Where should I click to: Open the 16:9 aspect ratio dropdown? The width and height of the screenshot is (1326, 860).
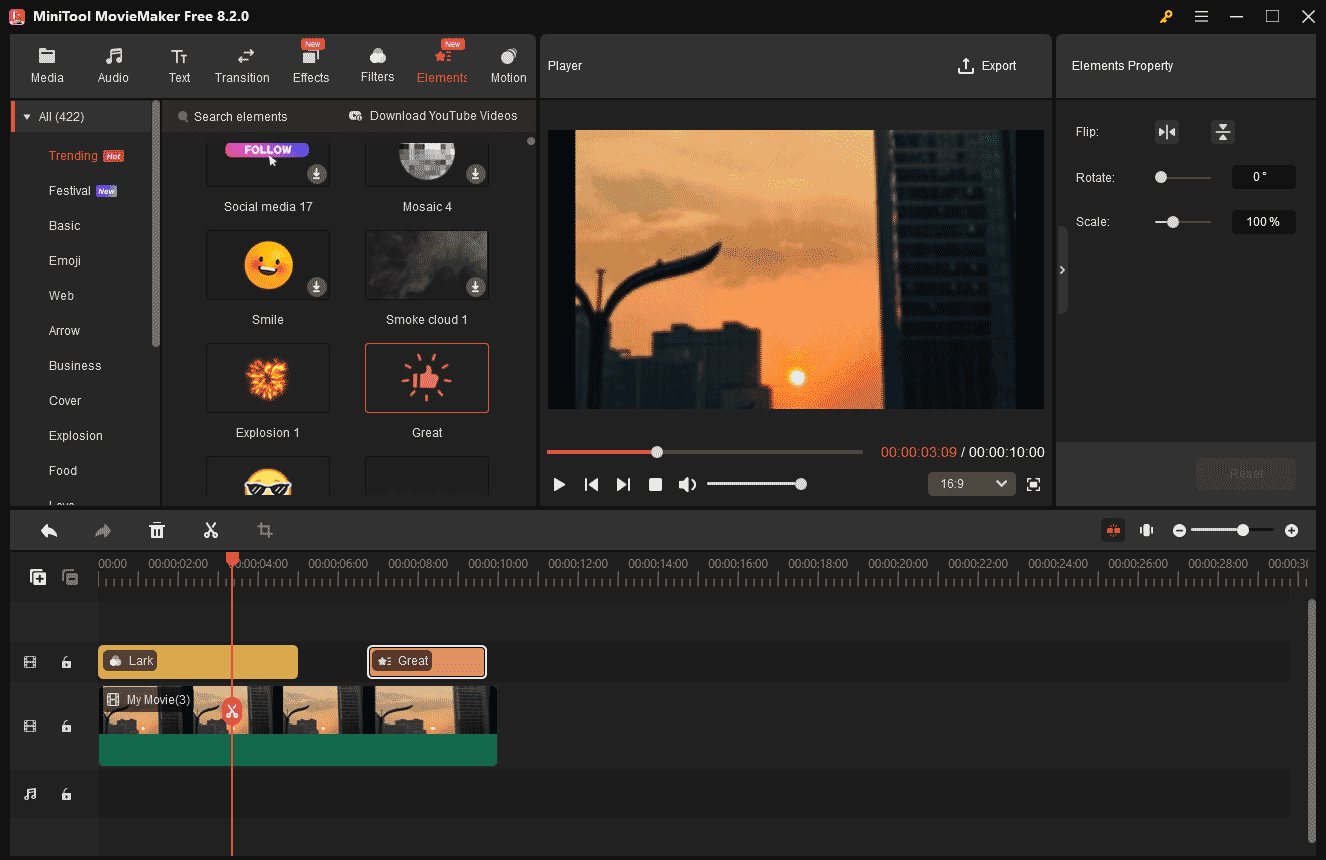coord(972,484)
